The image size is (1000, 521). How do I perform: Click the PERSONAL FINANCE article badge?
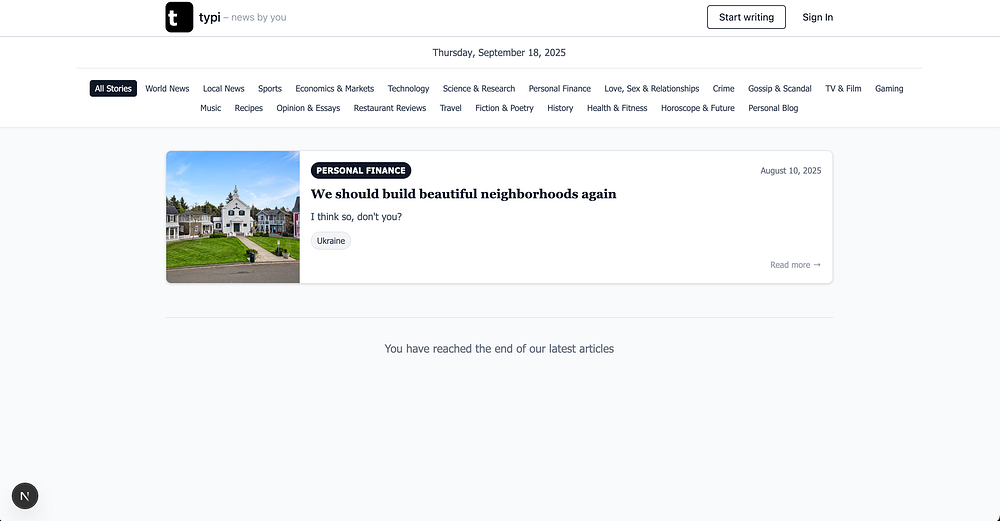tap(361, 170)
